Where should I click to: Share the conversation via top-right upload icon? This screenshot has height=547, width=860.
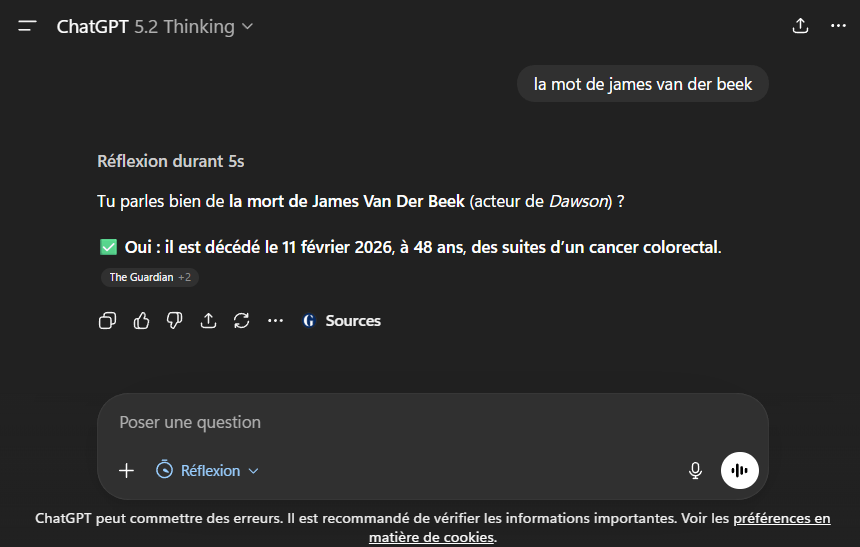[800, 26]
